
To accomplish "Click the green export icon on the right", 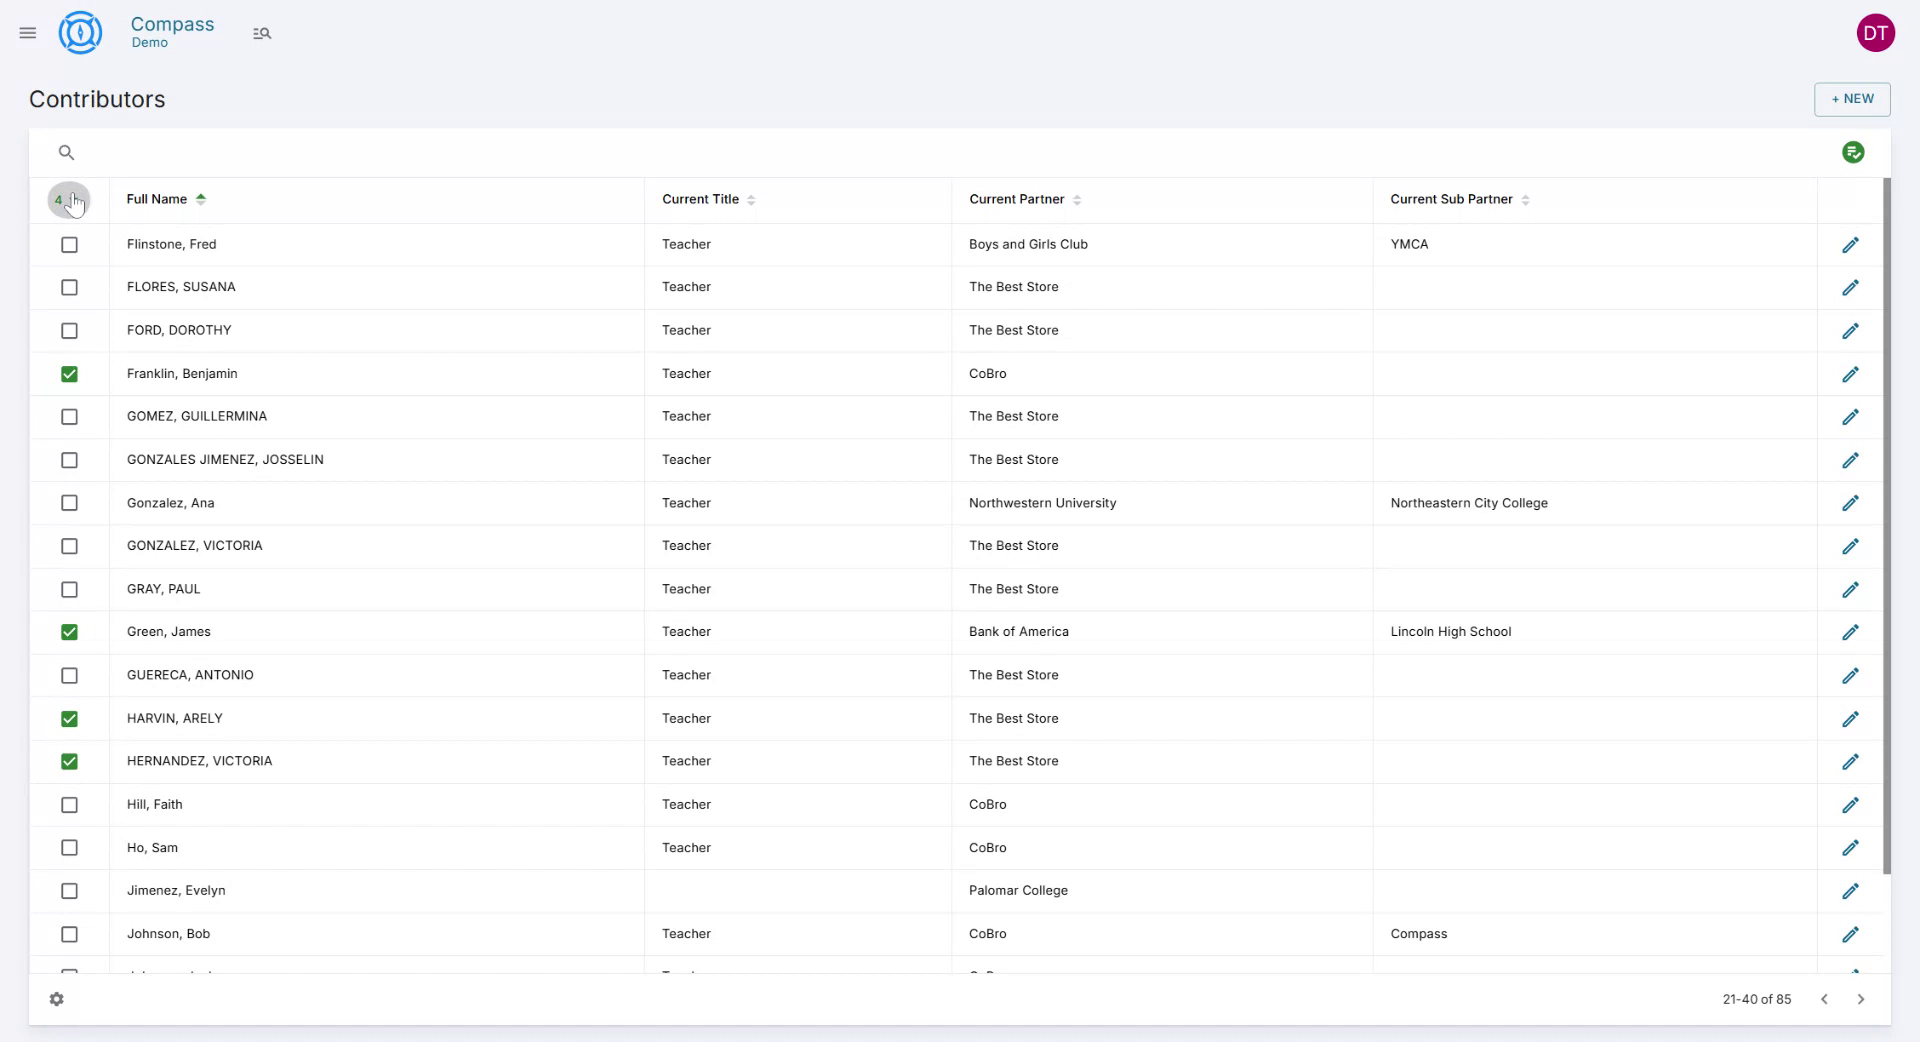I will [x=1854, y=152].
